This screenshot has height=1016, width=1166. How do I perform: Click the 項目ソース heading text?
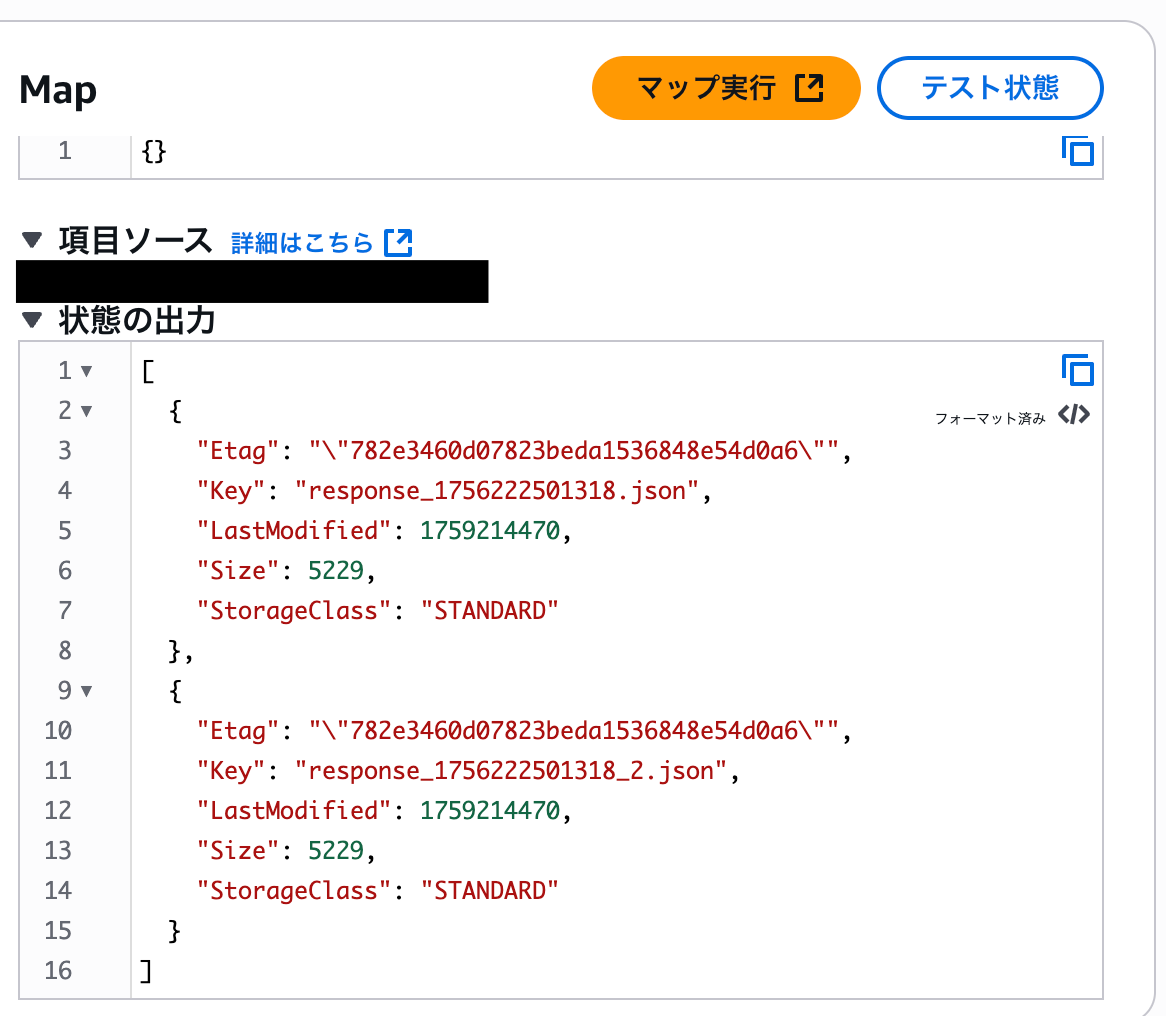point(135,241)
